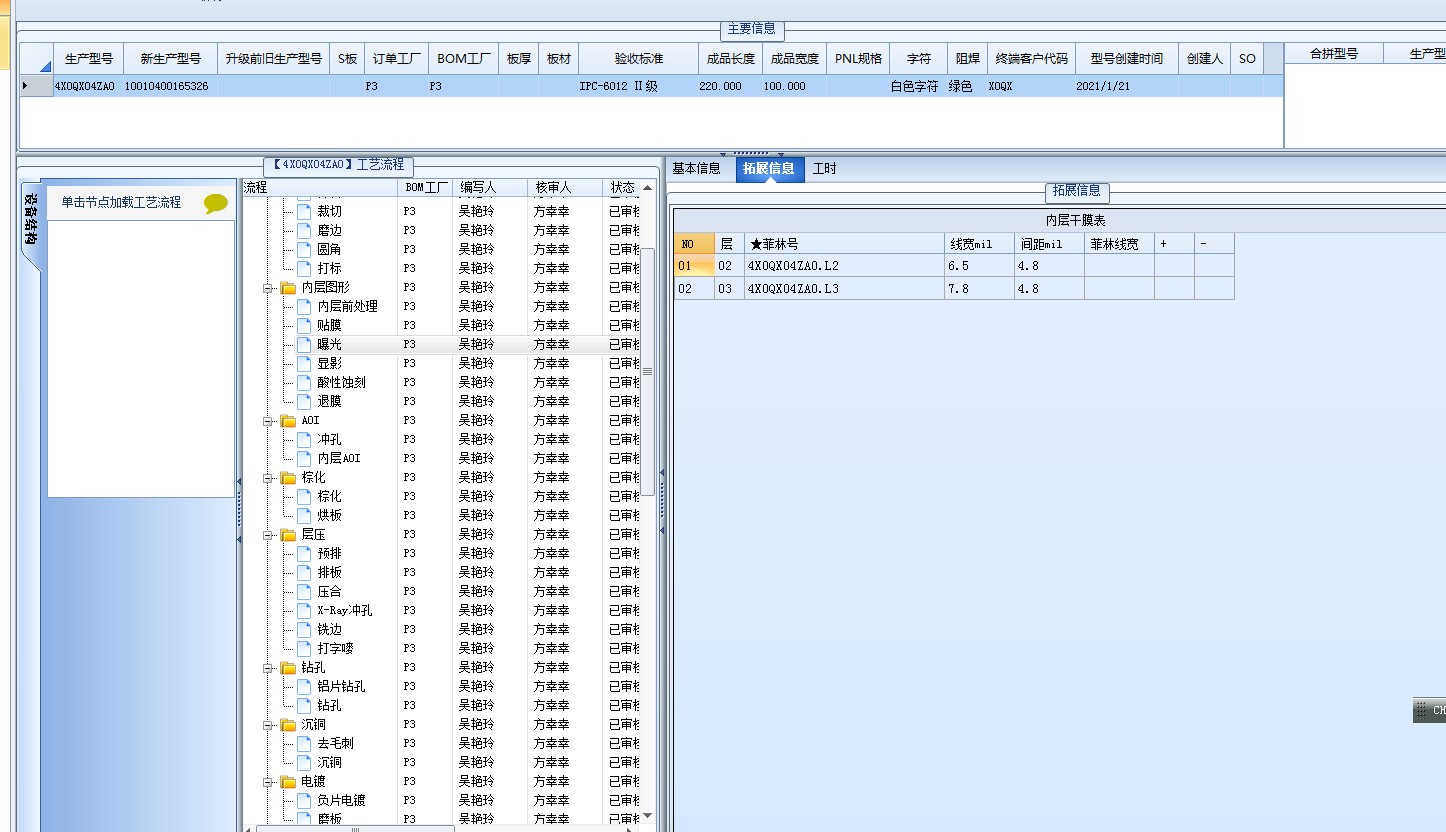Image resolution: width=1446 pixels, height=832 pixels.
Task: Click the 菲林线宽 column header
Action: (1118, 243)
